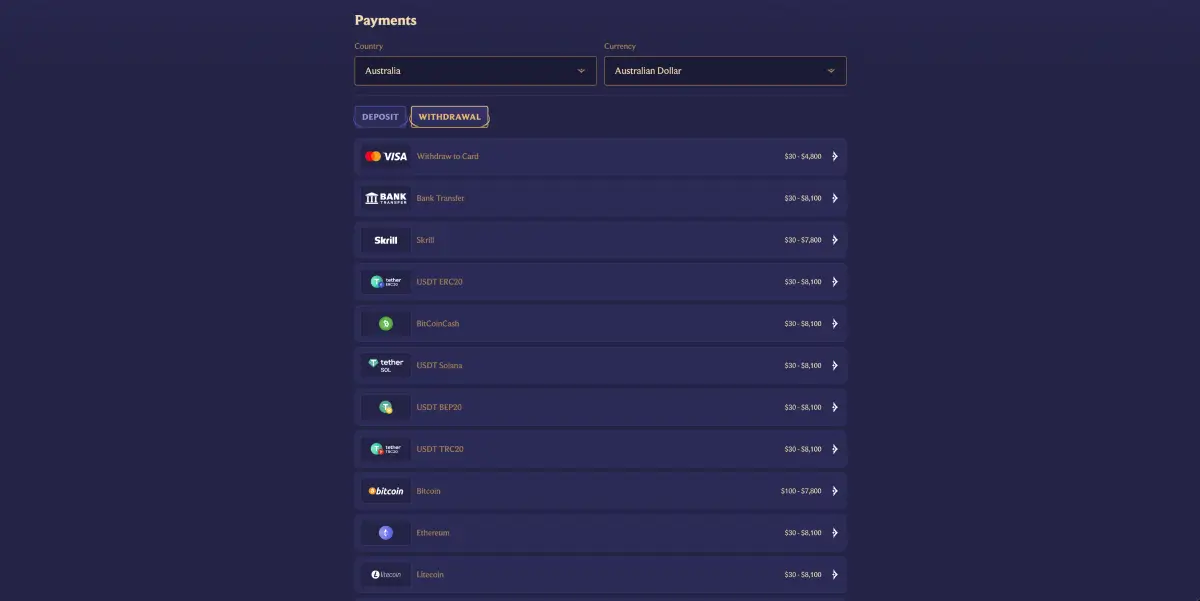Open the Australian Dollar currency dropdown
The height and width of the screenshot is (601, 1200).
pos(725,71)
